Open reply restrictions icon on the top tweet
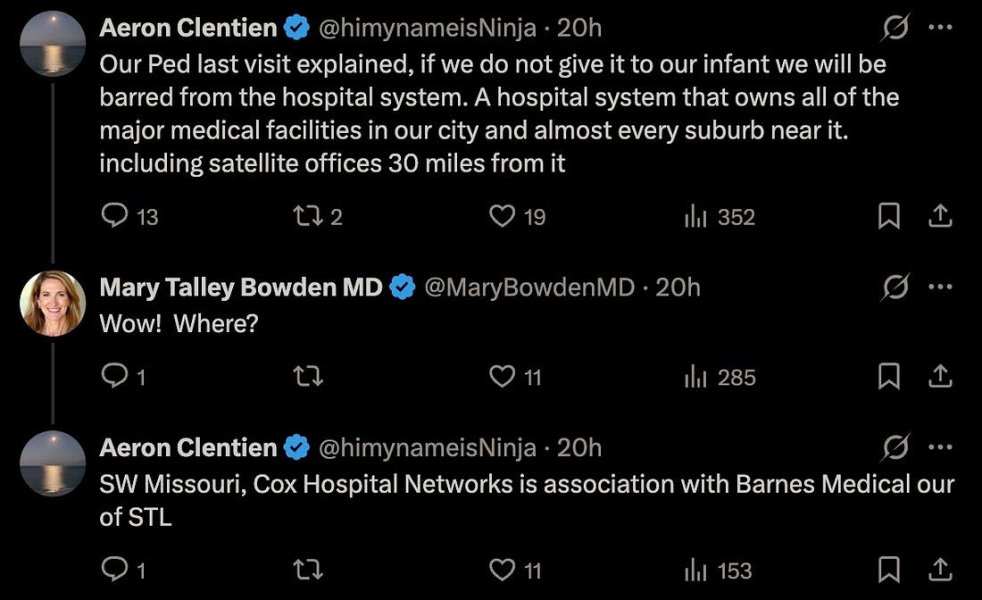982x600 pixels. [895, 27]
